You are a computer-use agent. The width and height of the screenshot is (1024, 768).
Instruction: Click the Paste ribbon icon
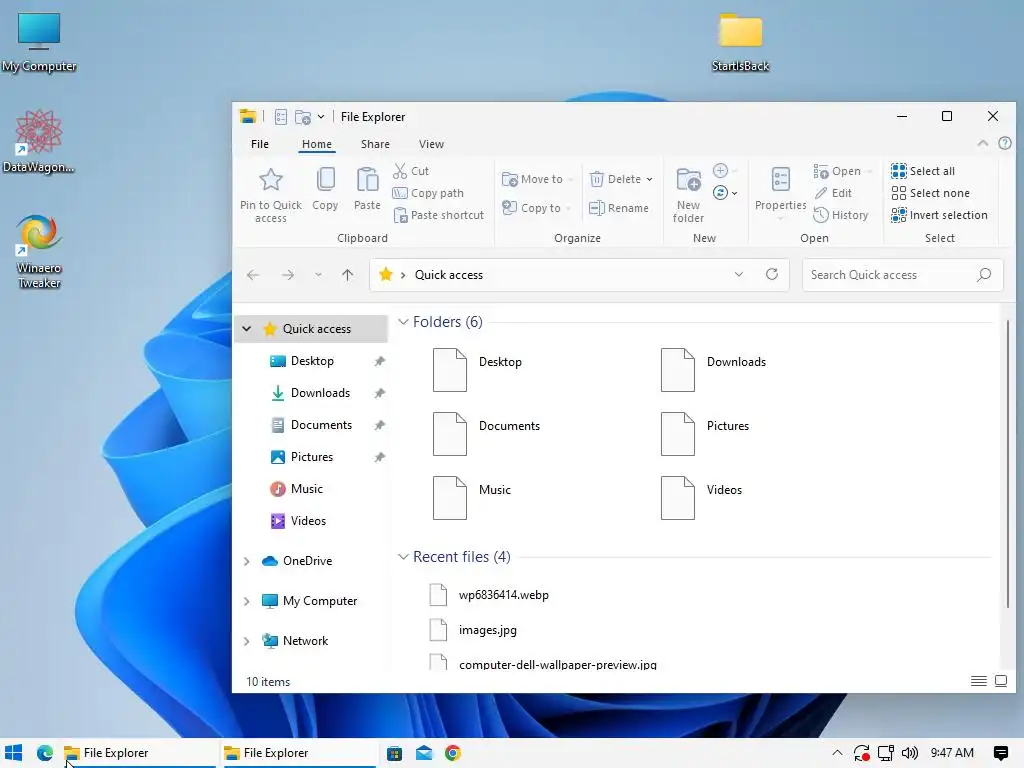(367, 180)
